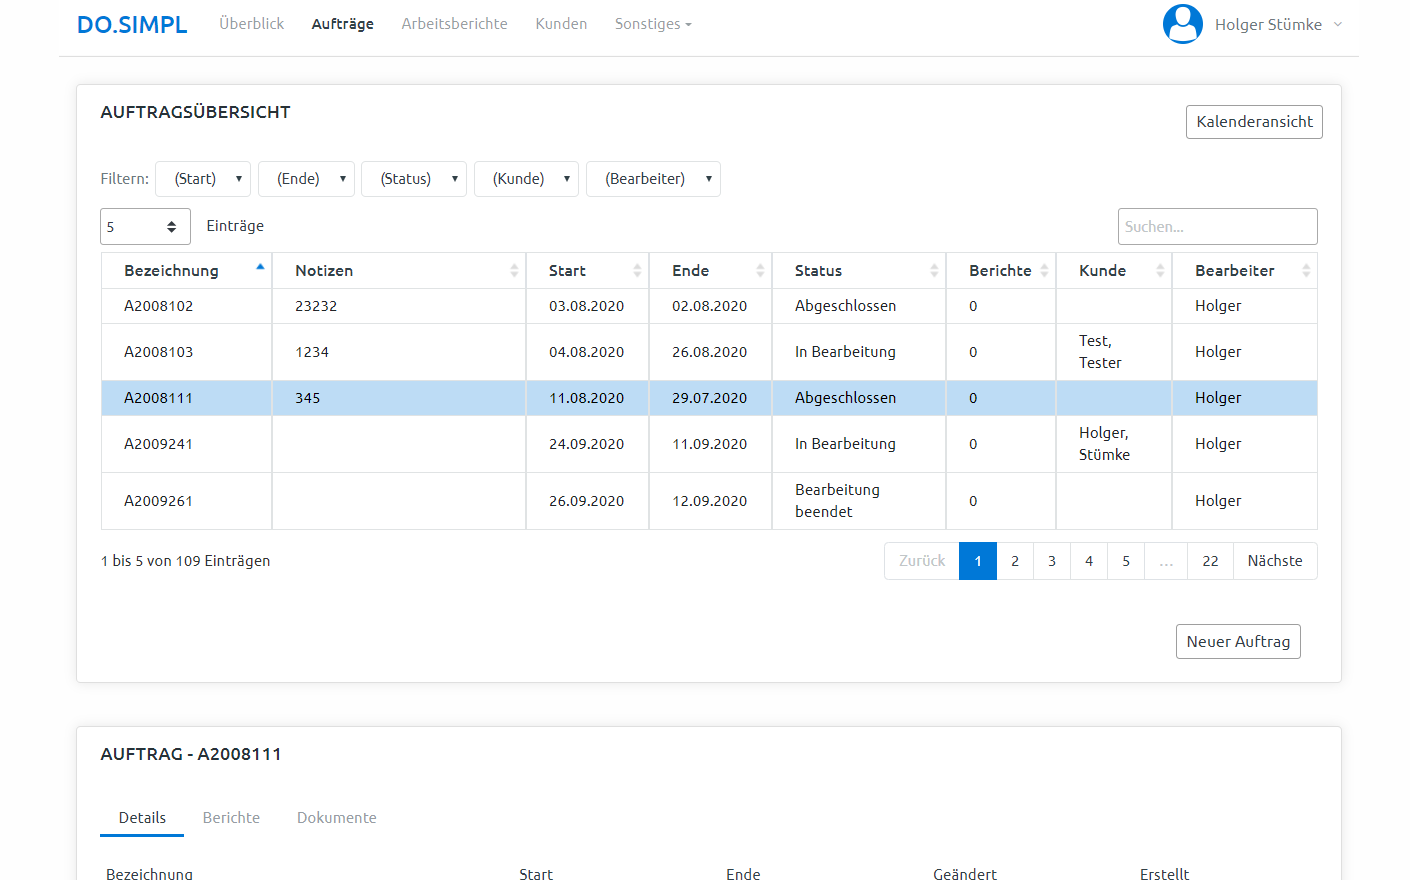Sort by Berichte column arrows
The image size is (1410, 880).
1044,271
